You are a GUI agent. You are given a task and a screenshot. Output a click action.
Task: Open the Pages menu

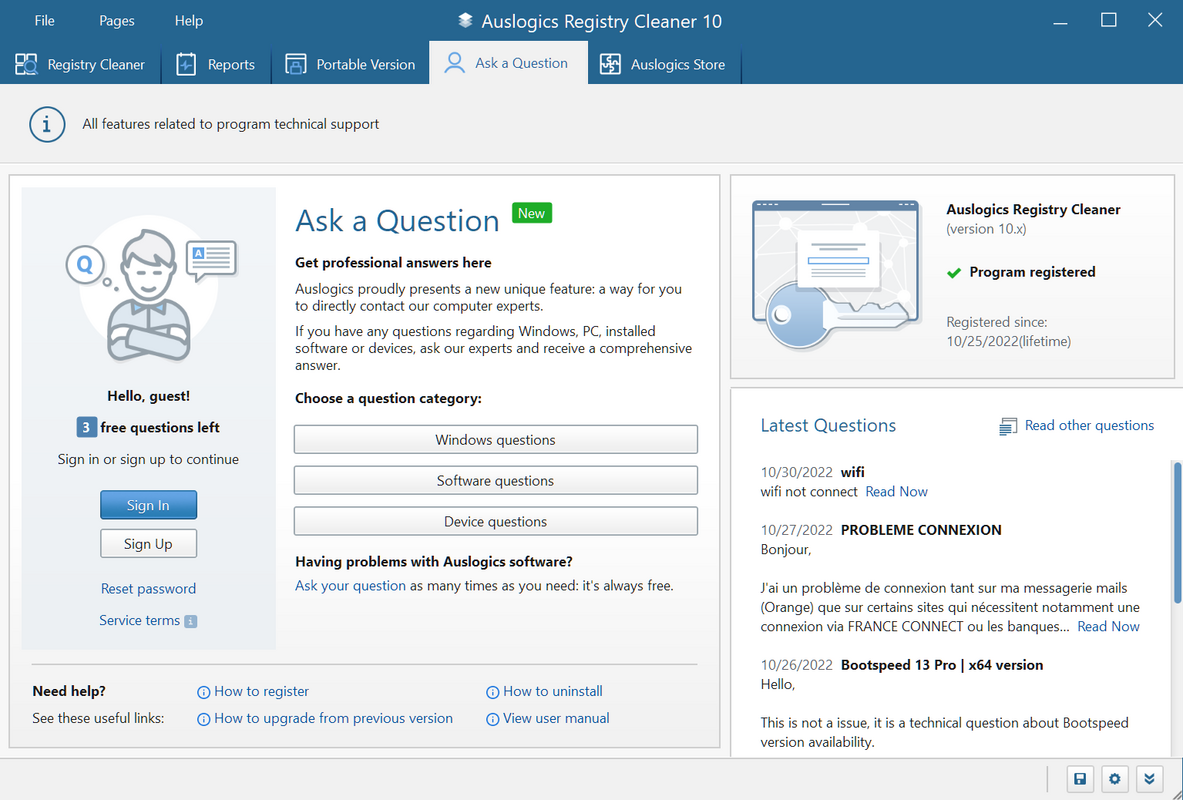[x=117, y=21]
